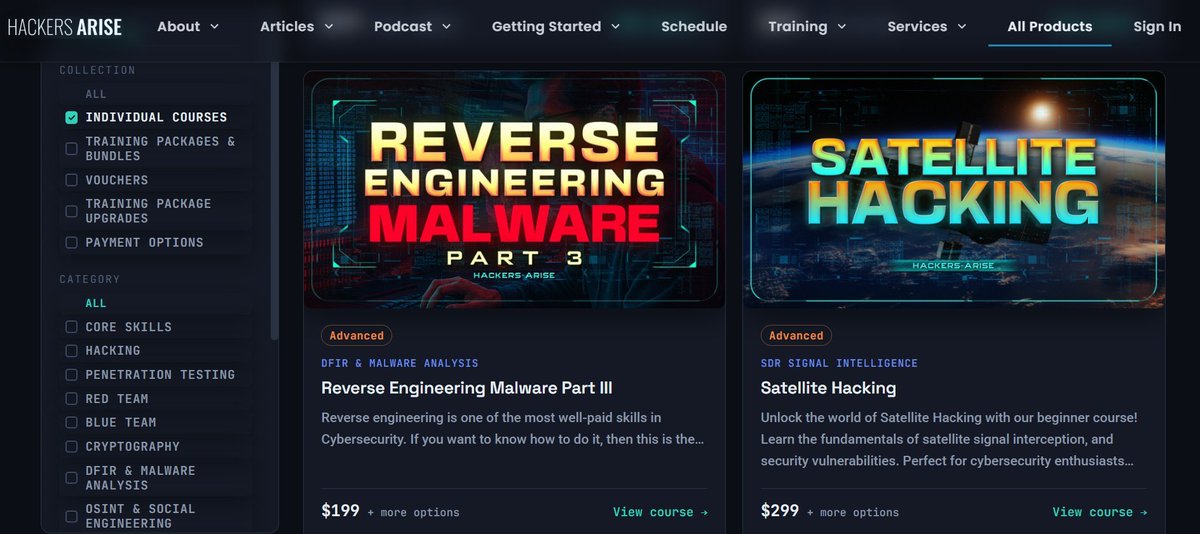The image size is (1200, 534).
Task: Uncheck the Individual Courses checkbox
Action: point(71,117)
